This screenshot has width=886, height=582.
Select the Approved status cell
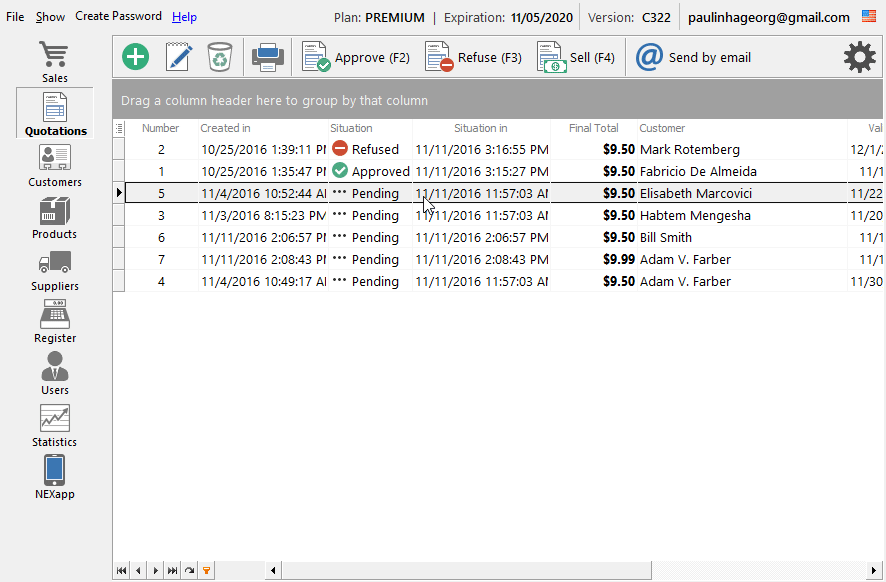[370, 171]
